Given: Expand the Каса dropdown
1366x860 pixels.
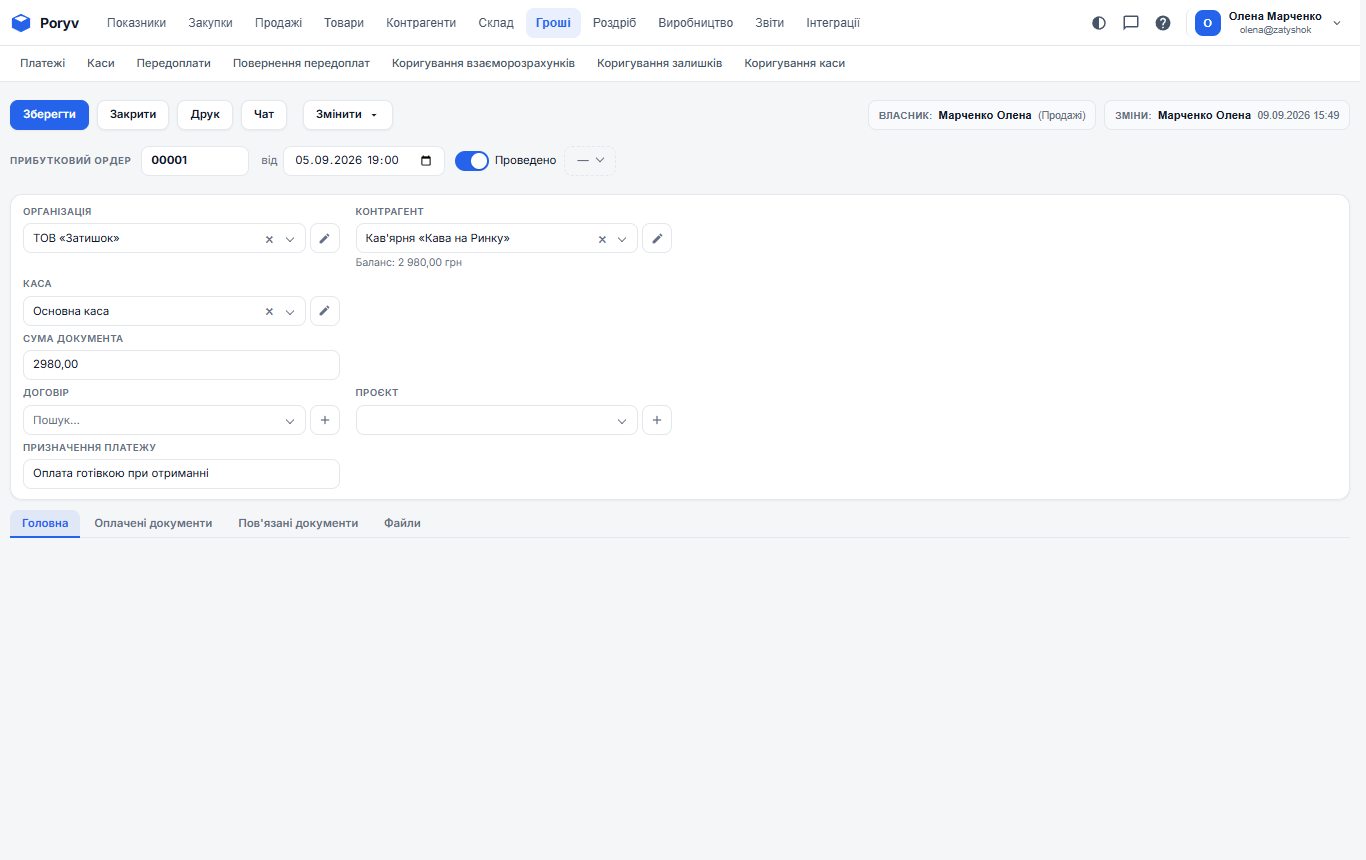Looking at the screenshot, I should 290,311.
